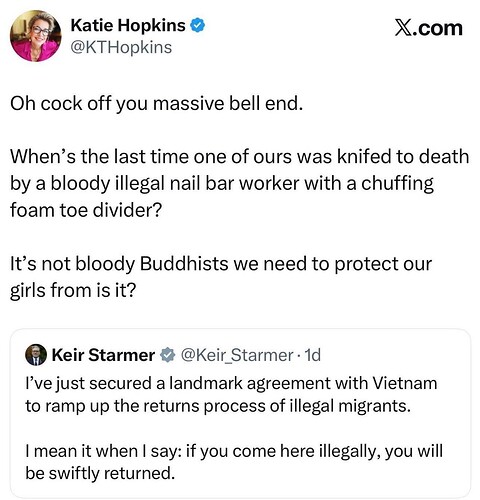This screenshot has width=480, height=500.
Task: Select the line ending in 'massive bell end.'
Action: click(x=156, y=104)
